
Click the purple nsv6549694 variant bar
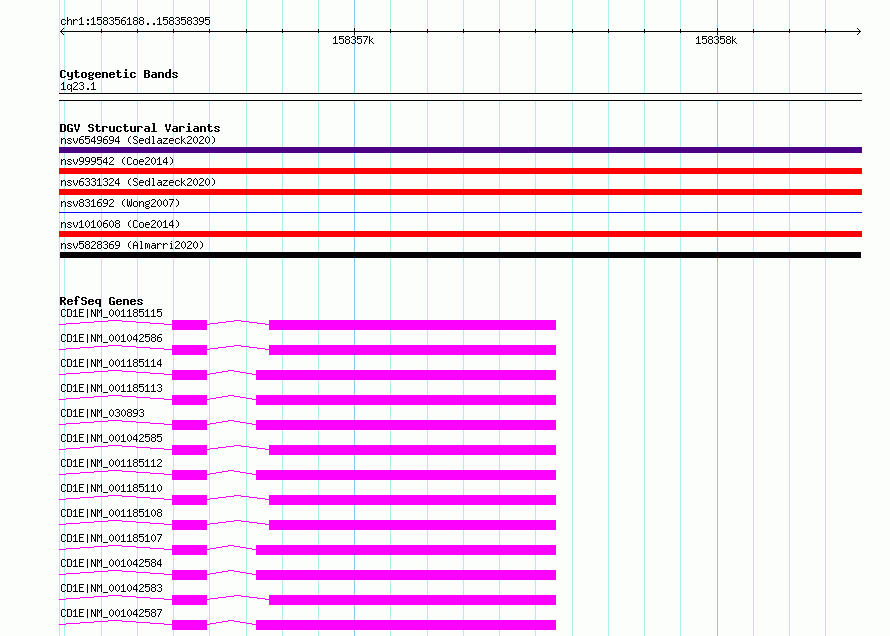(460, 150)
